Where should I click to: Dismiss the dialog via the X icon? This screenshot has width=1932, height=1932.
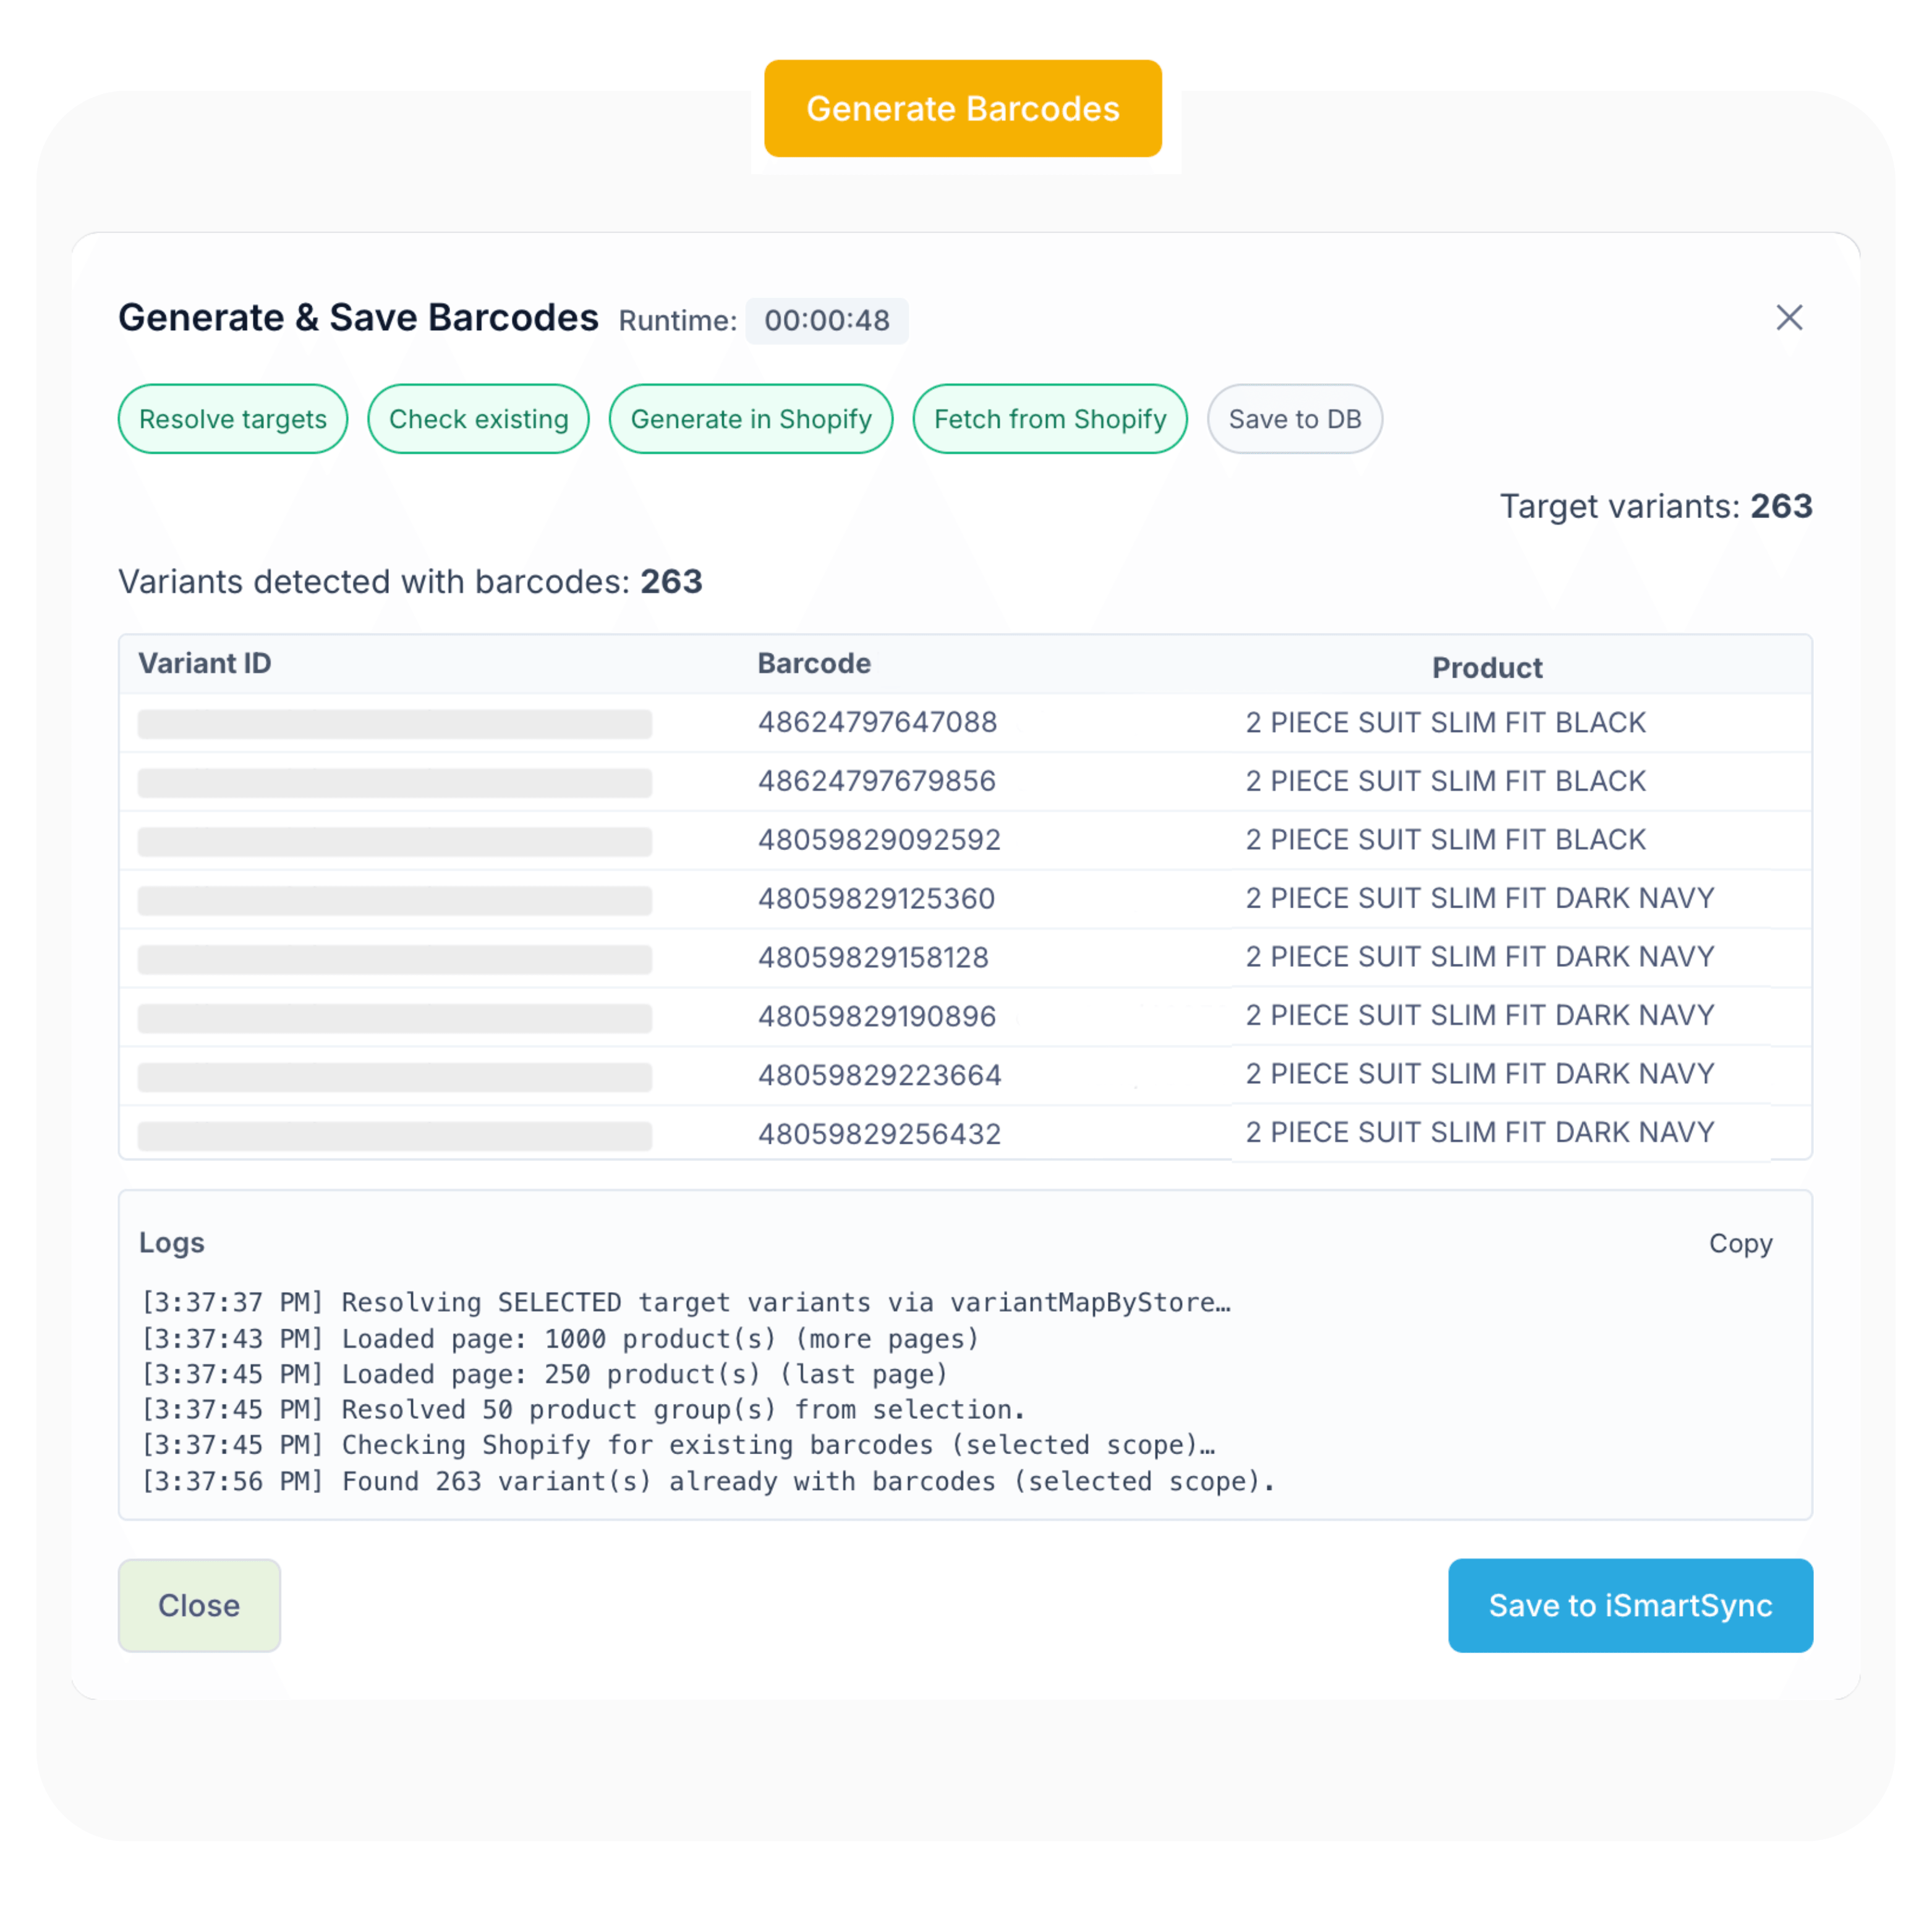click(x=1789, y=318)
